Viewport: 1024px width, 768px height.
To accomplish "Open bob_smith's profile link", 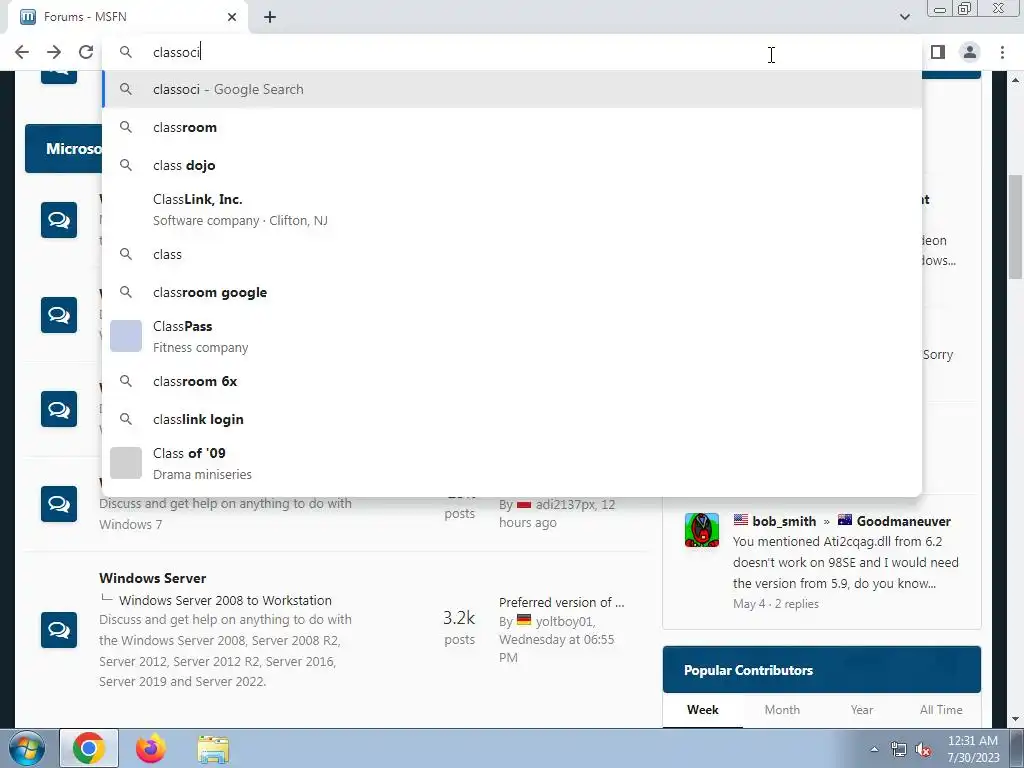I will click(784, 521).
